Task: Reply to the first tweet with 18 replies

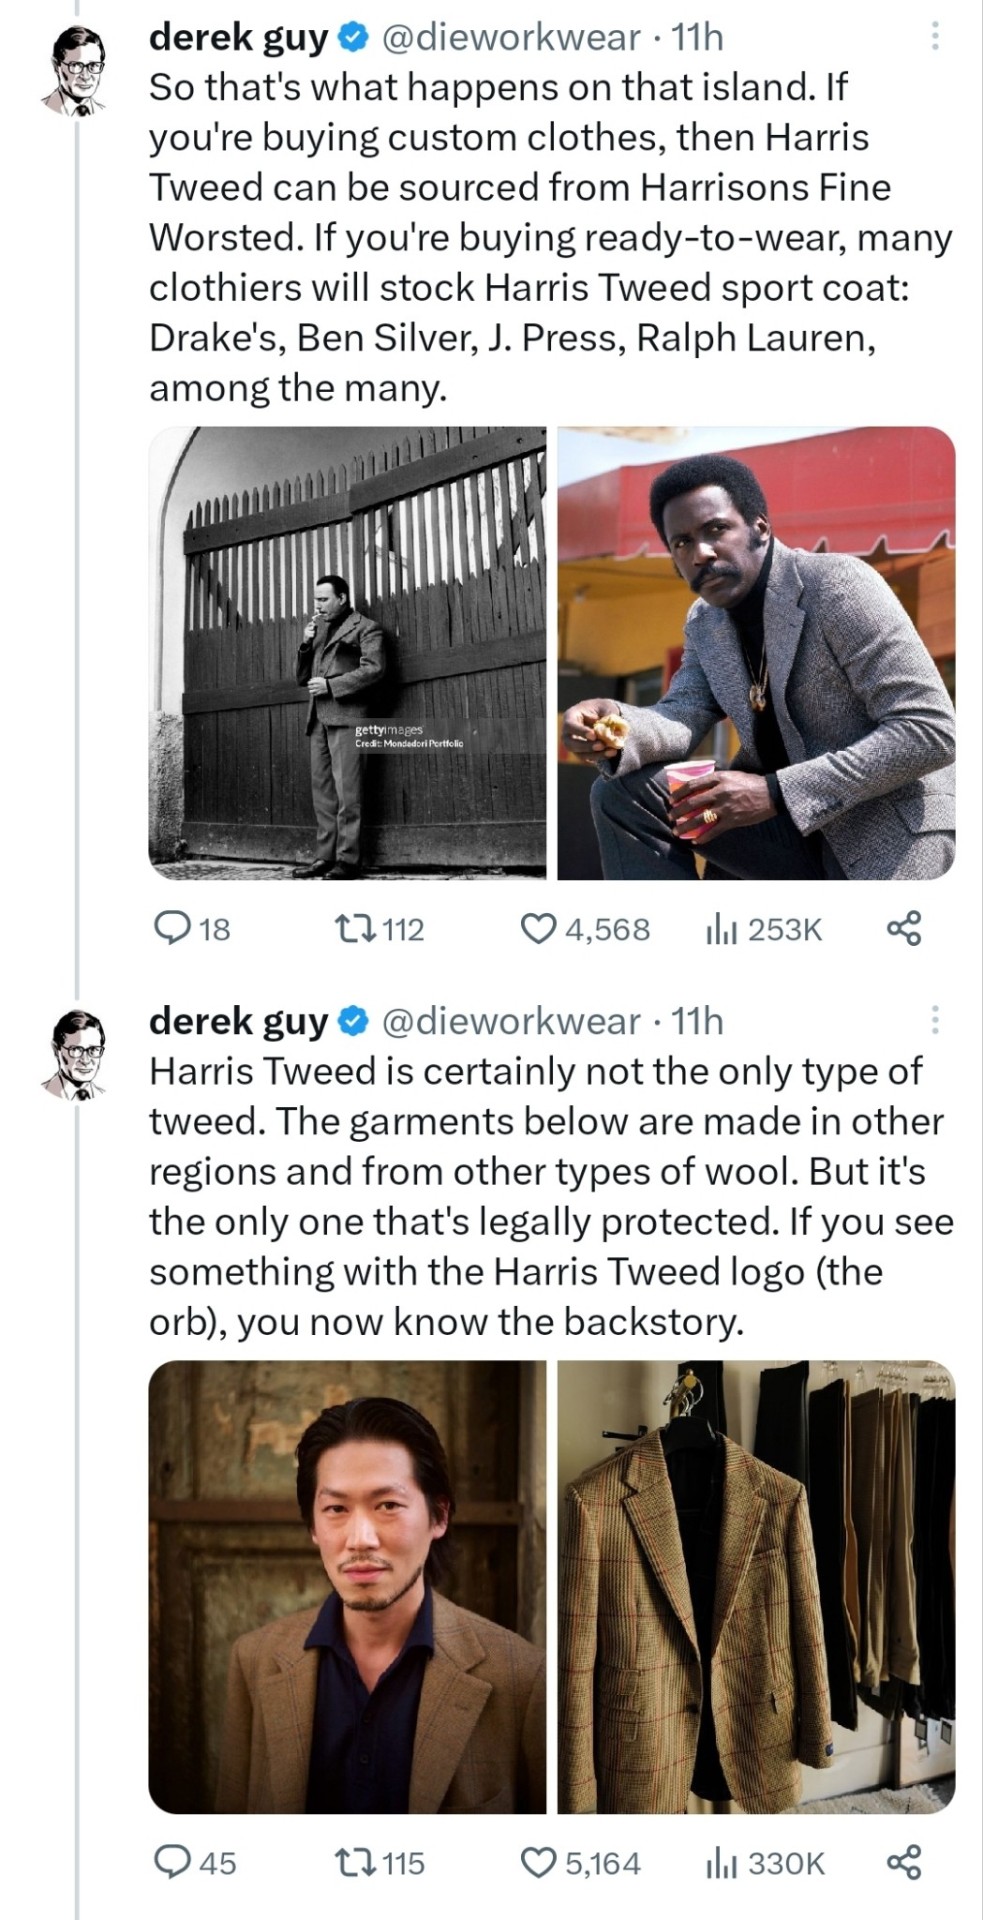Action: [172, 929]
